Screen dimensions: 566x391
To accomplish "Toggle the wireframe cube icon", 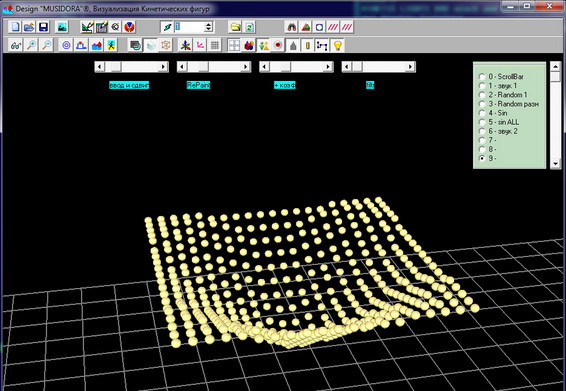I will tap(165, 45).
